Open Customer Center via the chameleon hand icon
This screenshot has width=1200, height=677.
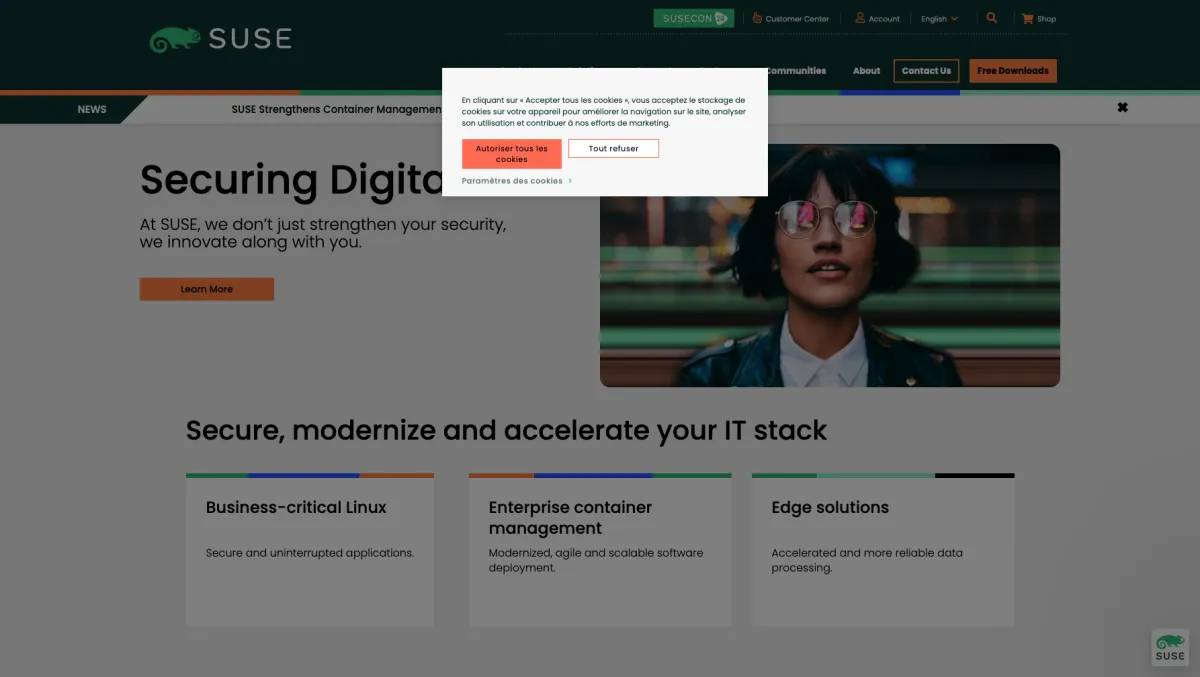(758, 18)
